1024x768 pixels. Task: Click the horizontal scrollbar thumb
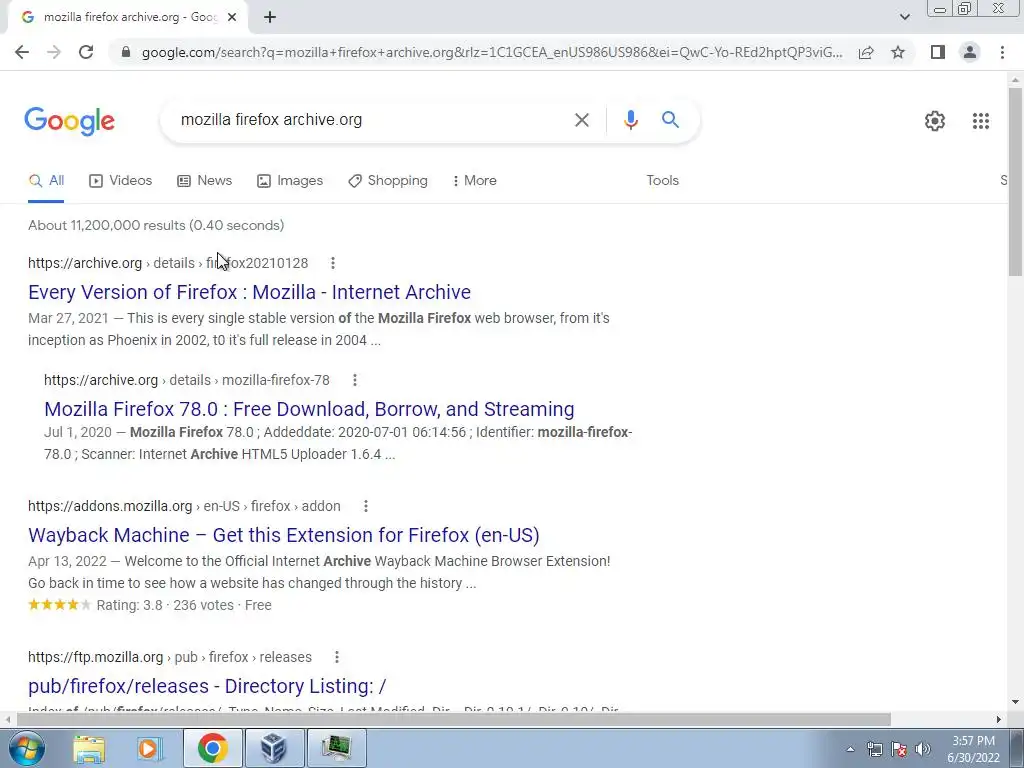click(x=453, y=720)
